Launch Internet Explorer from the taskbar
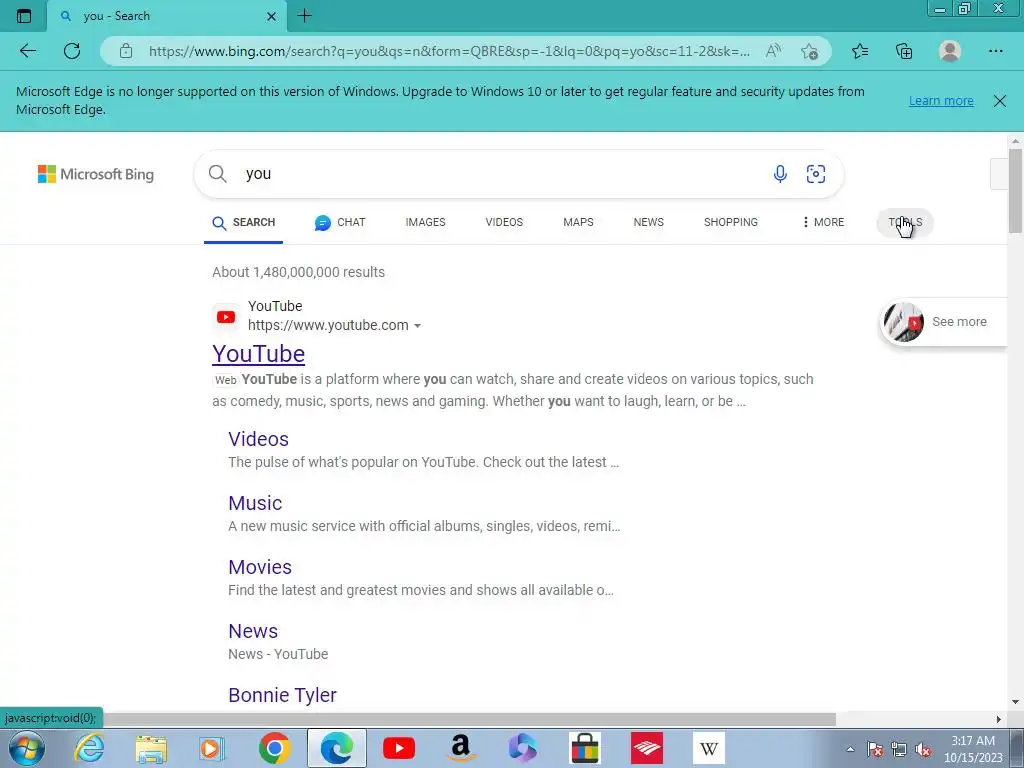 [x=89, y=748]
